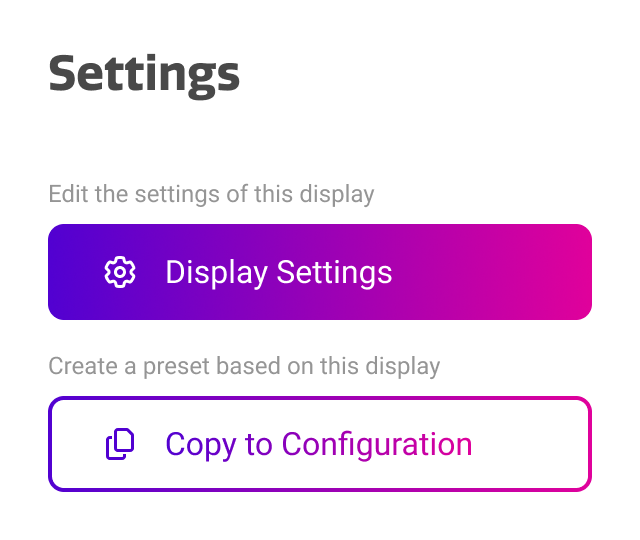The height and width of the screenshot is (540, 640).
Task: Click the bold Settings title text
Action: tap(144, 74)
